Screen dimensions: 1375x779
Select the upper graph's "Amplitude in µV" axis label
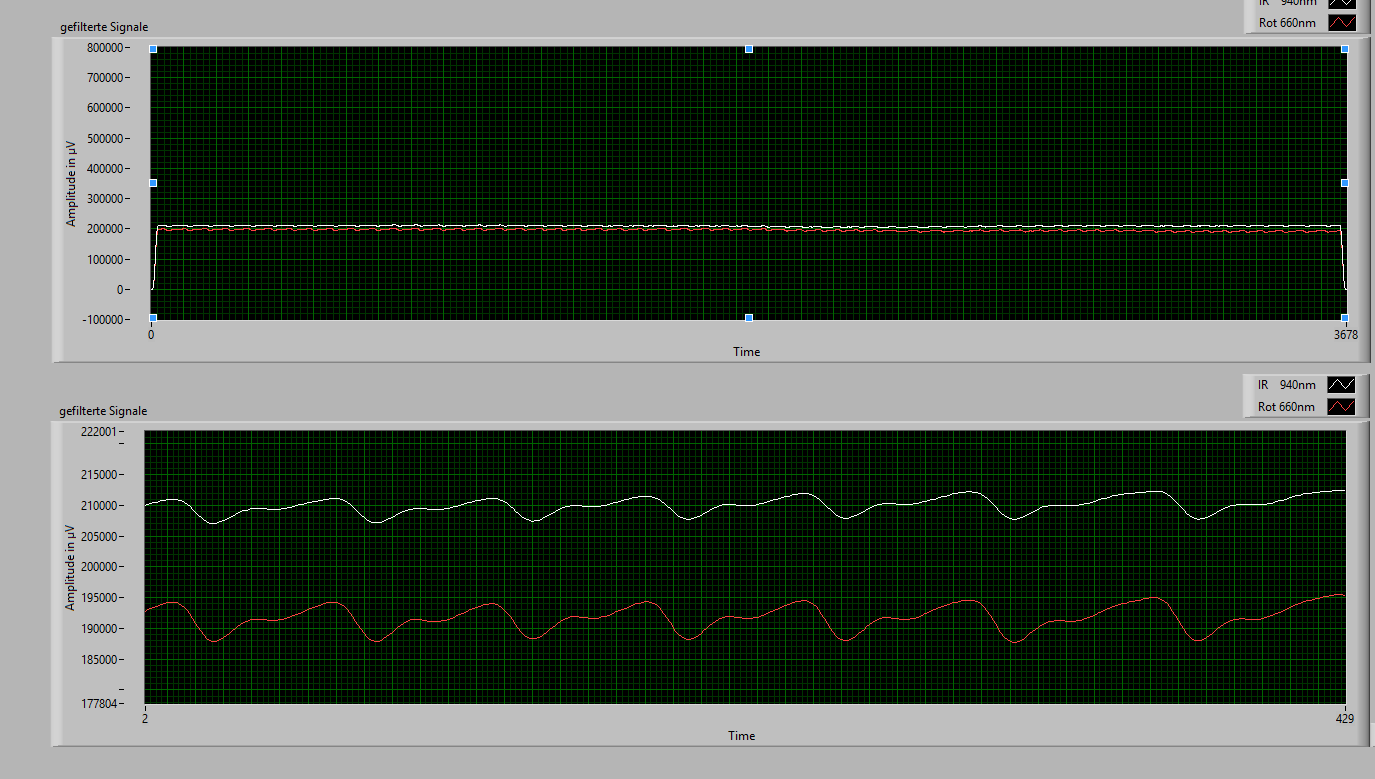point(71,182)
